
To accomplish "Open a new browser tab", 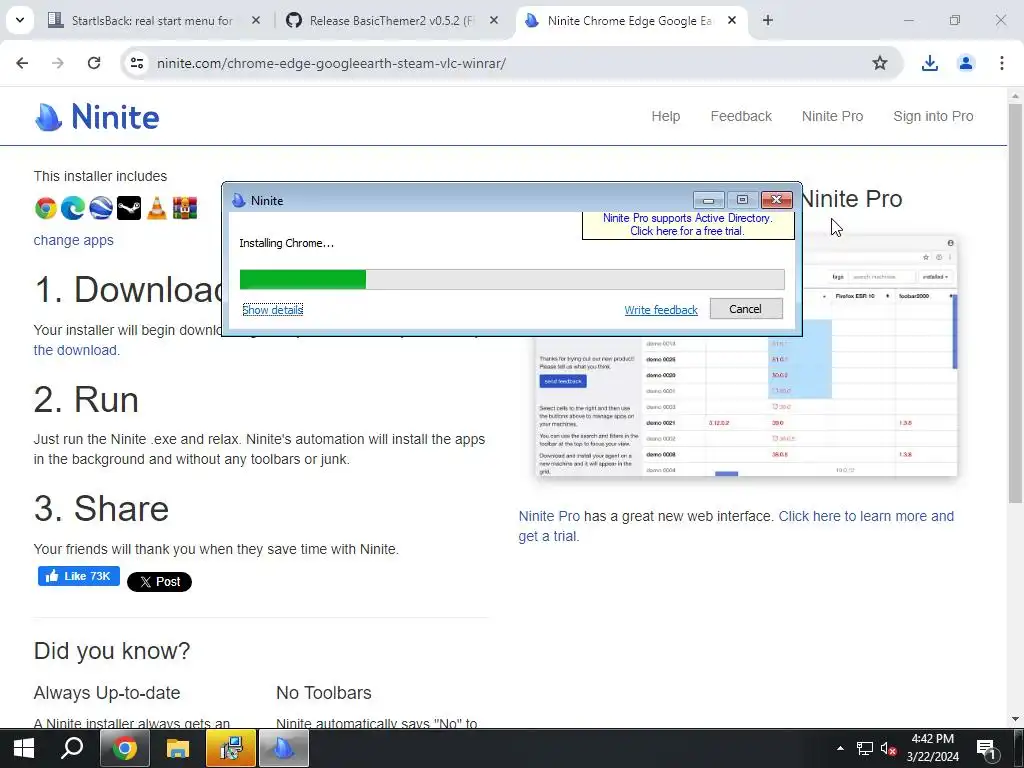I will [768, 20].
